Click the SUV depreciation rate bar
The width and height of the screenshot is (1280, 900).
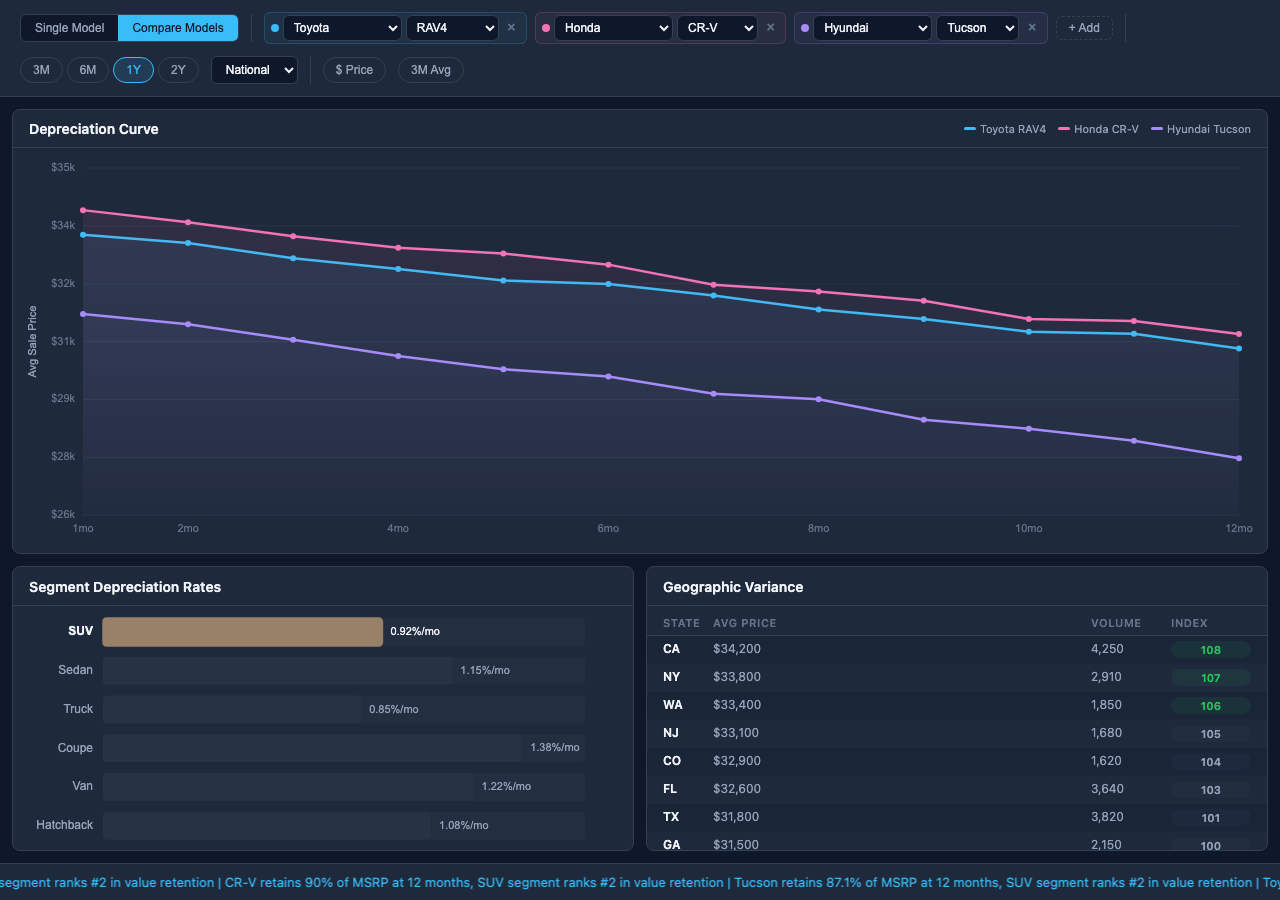pos(242,631)
